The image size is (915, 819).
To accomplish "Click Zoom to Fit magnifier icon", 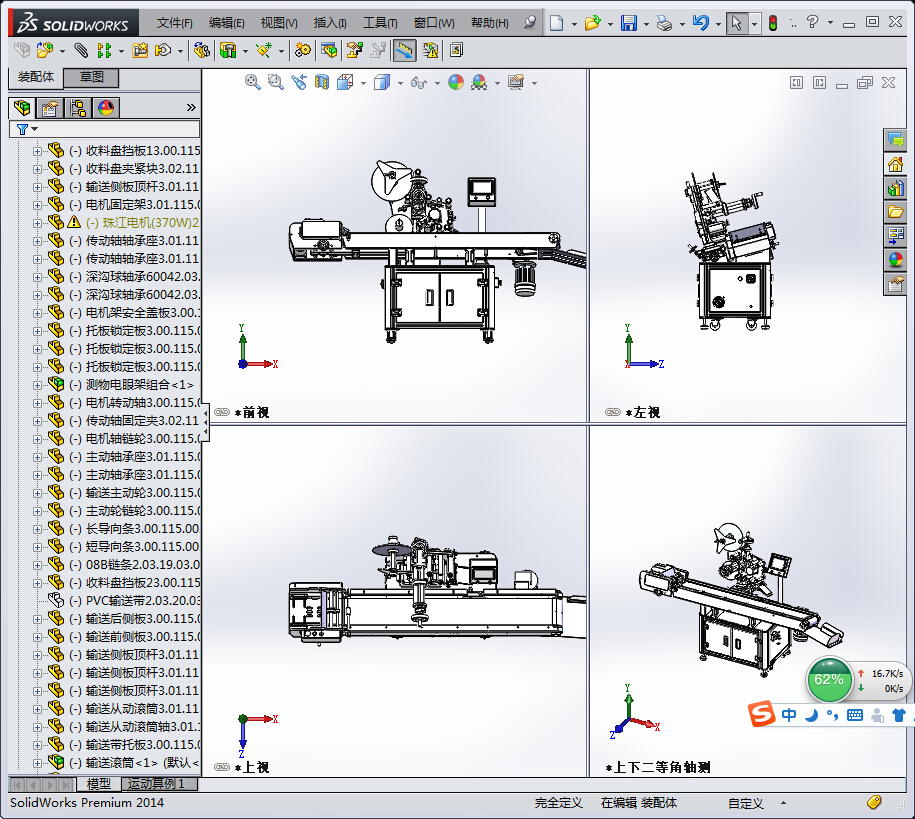I will (253, 82).
